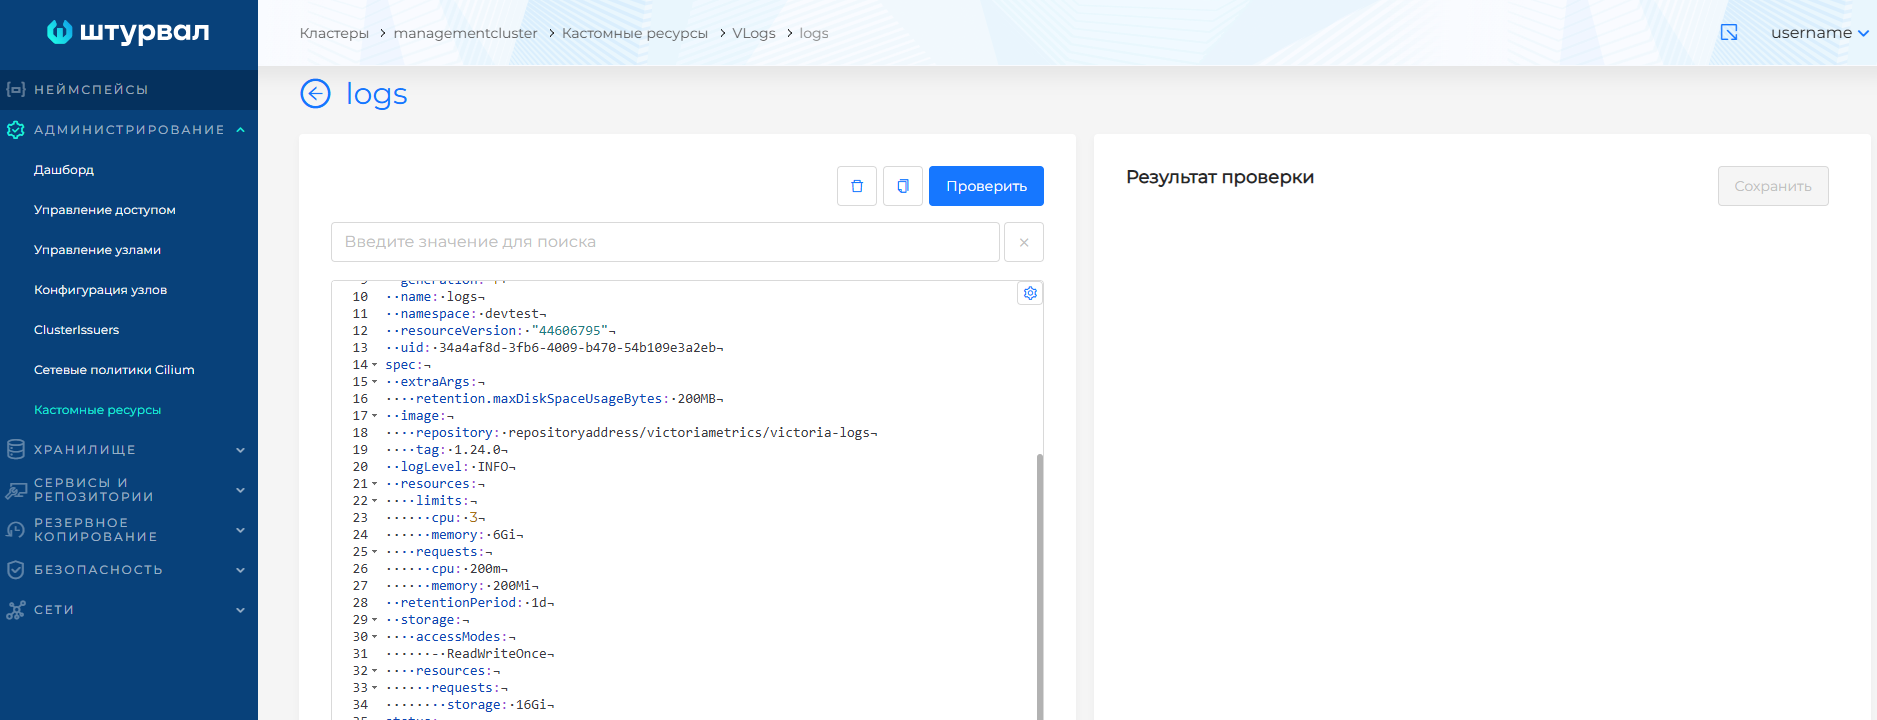Click the back arrow next to logs

pyautogui.click(x=315, y=94)
